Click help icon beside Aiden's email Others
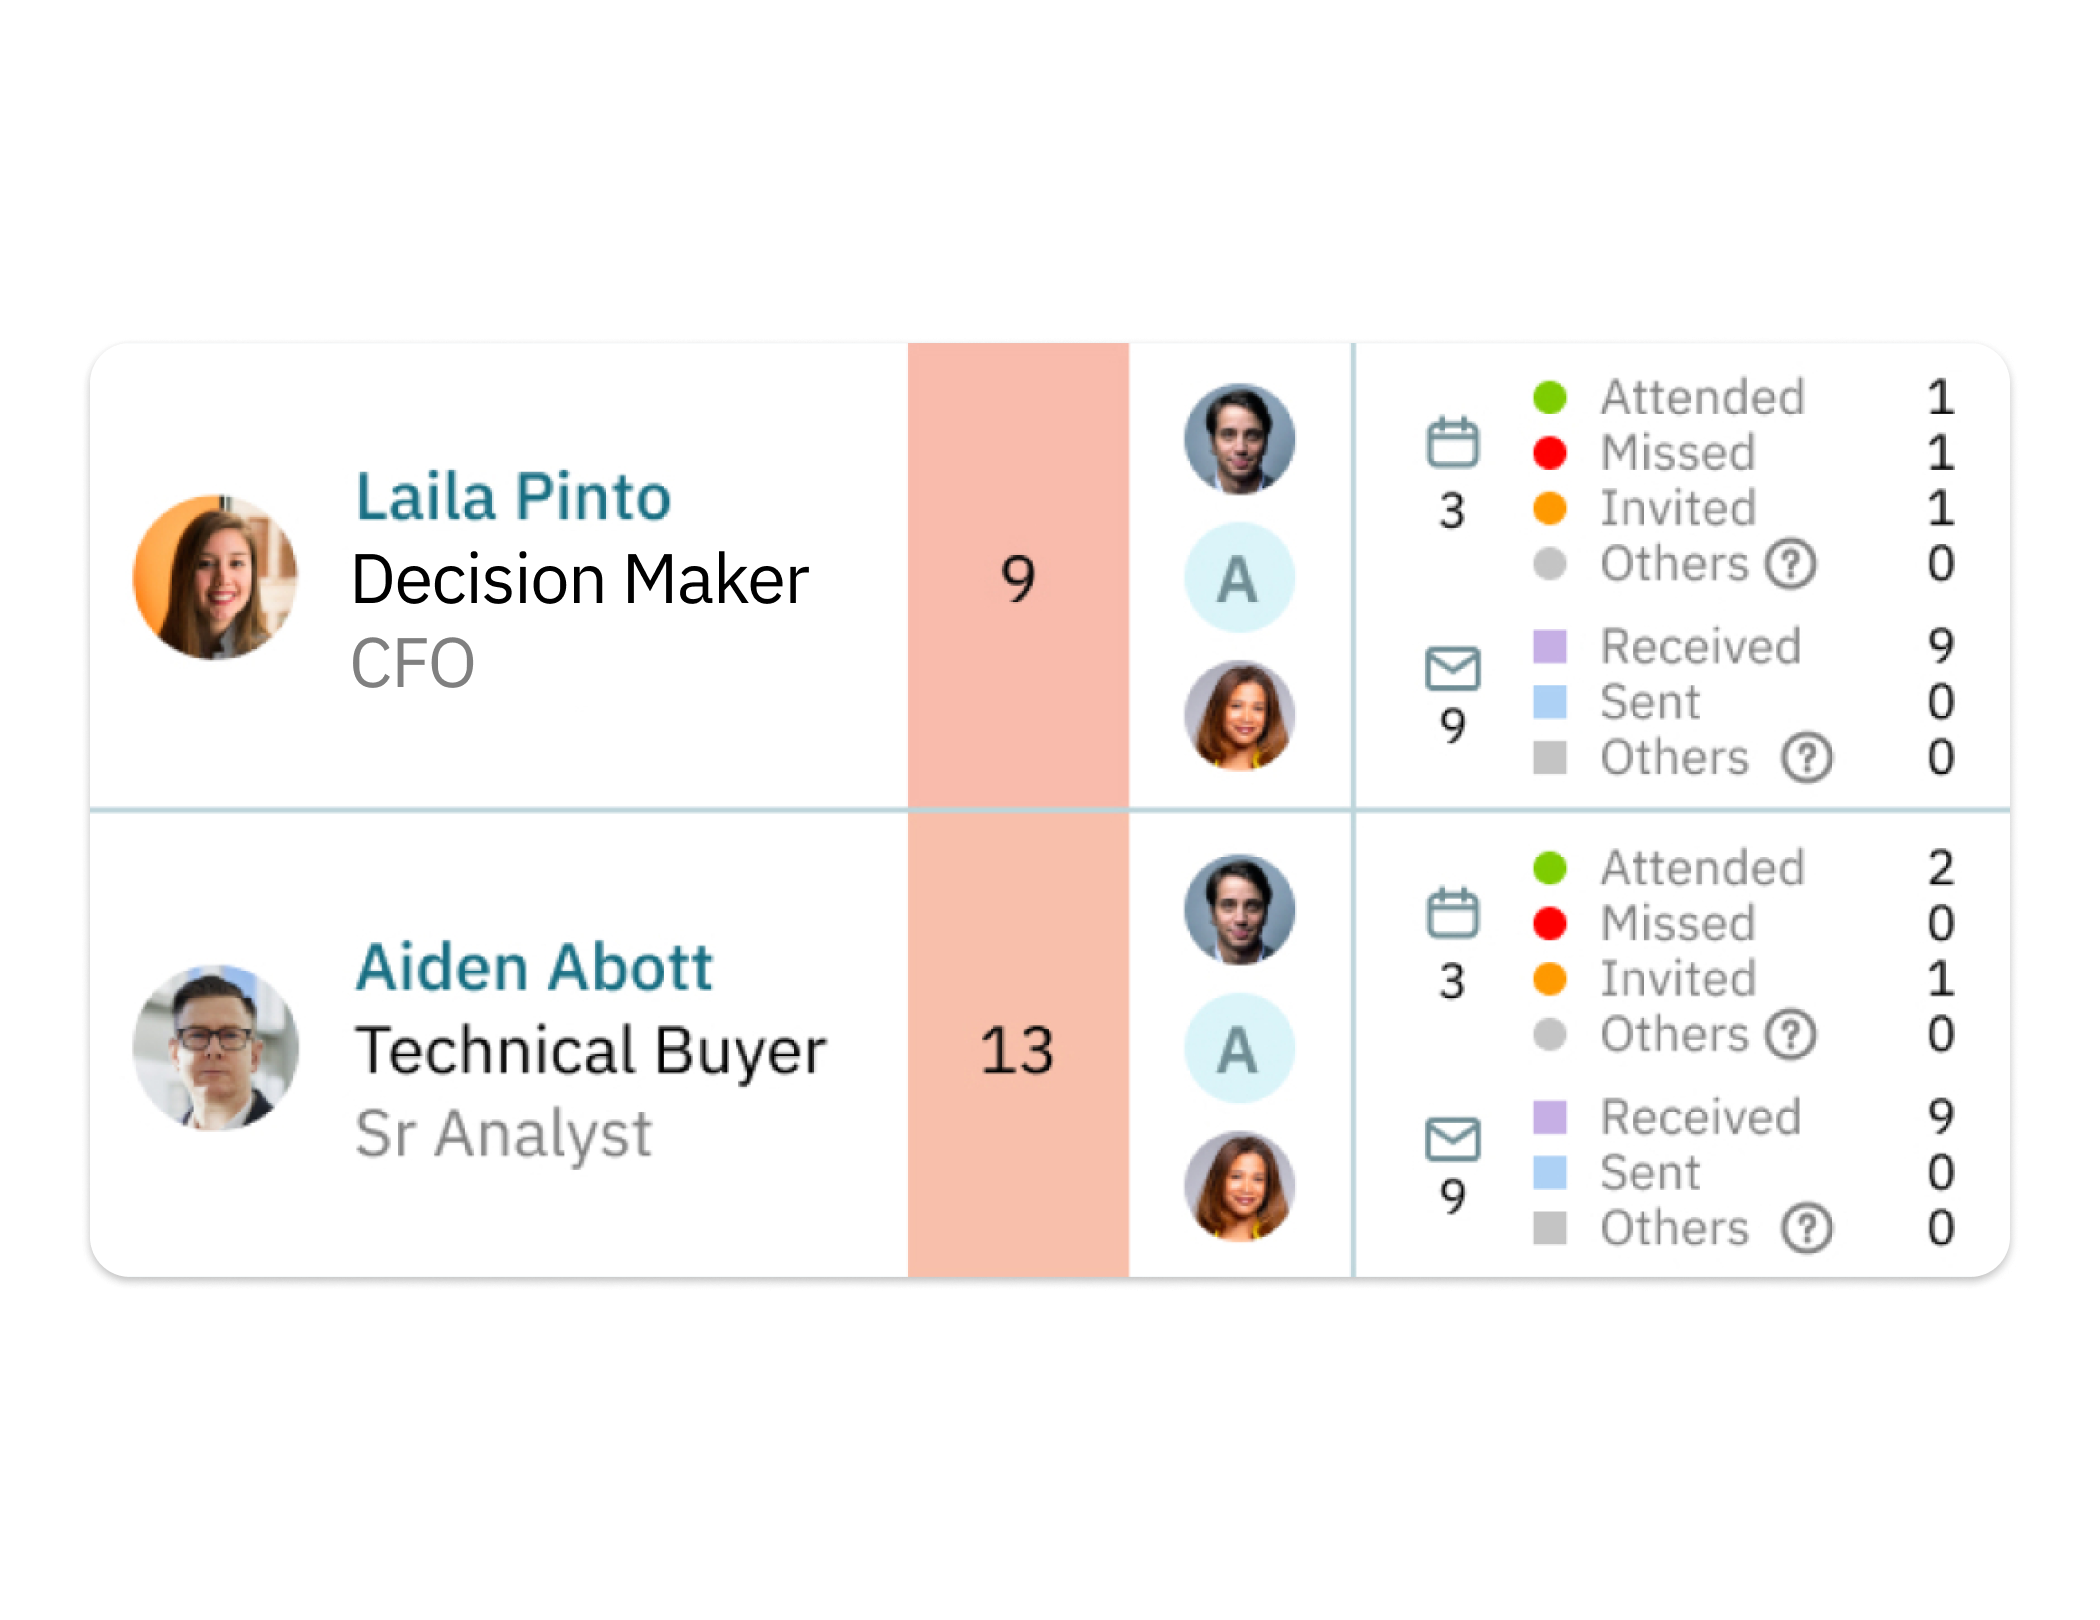Screen dimensions: 2100x1620 click(x=1806, y=1228)
